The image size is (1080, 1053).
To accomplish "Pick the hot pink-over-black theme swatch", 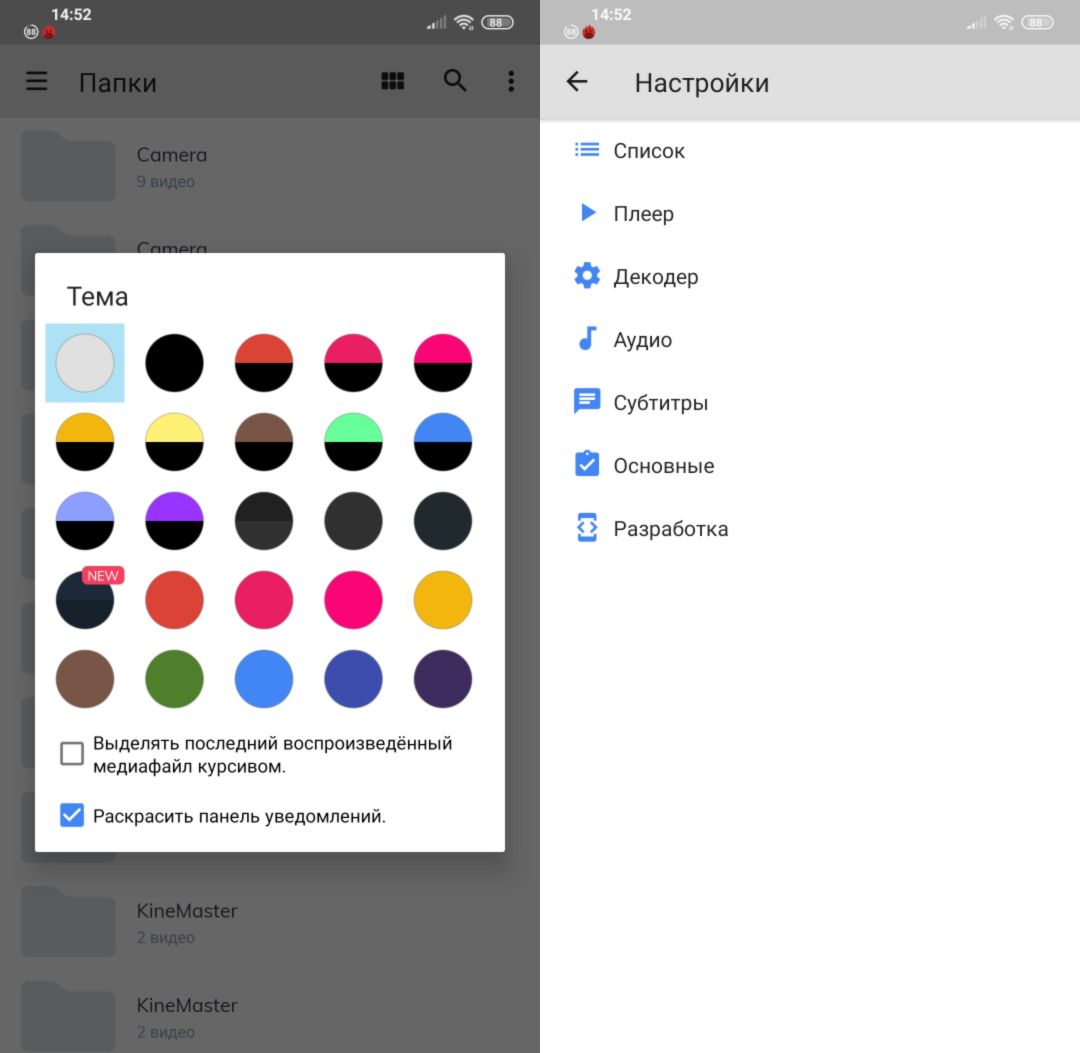I will (x=443, y=363).
